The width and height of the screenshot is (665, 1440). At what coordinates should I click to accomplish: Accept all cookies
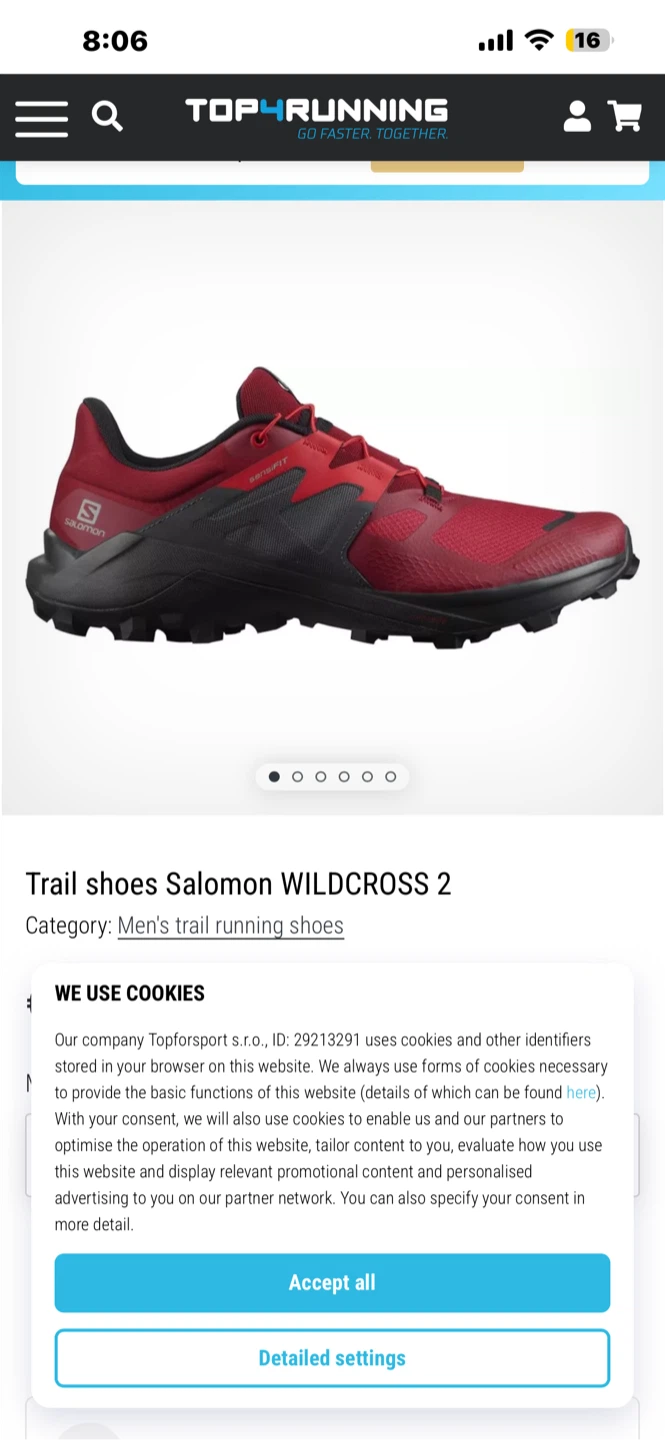332,1283
